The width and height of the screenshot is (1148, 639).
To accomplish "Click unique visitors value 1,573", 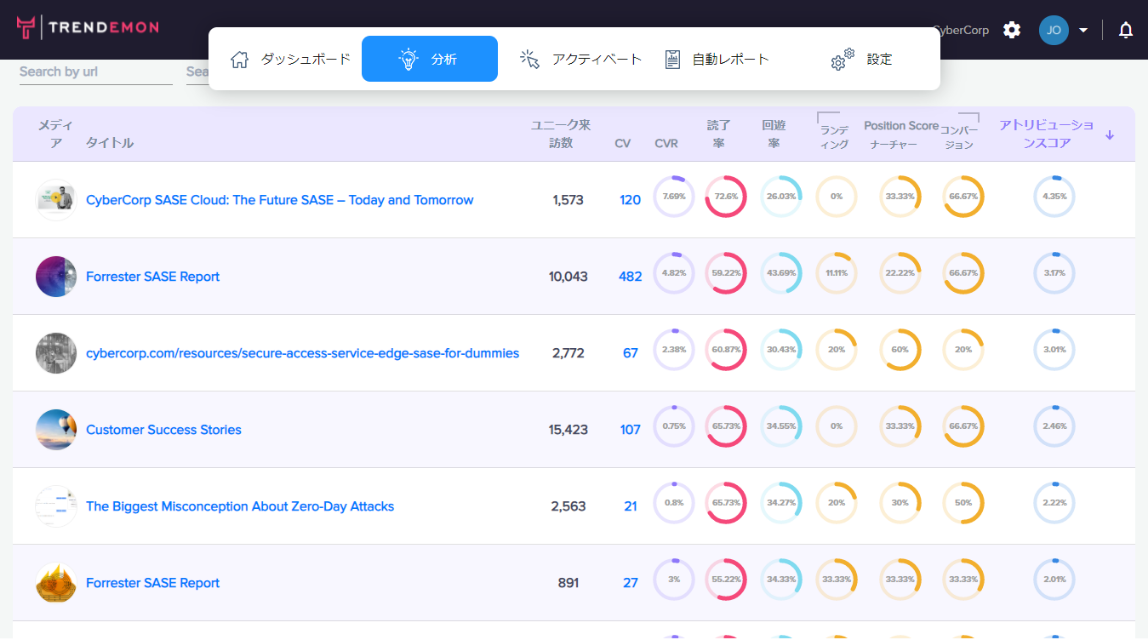I will tap(568, 200).
